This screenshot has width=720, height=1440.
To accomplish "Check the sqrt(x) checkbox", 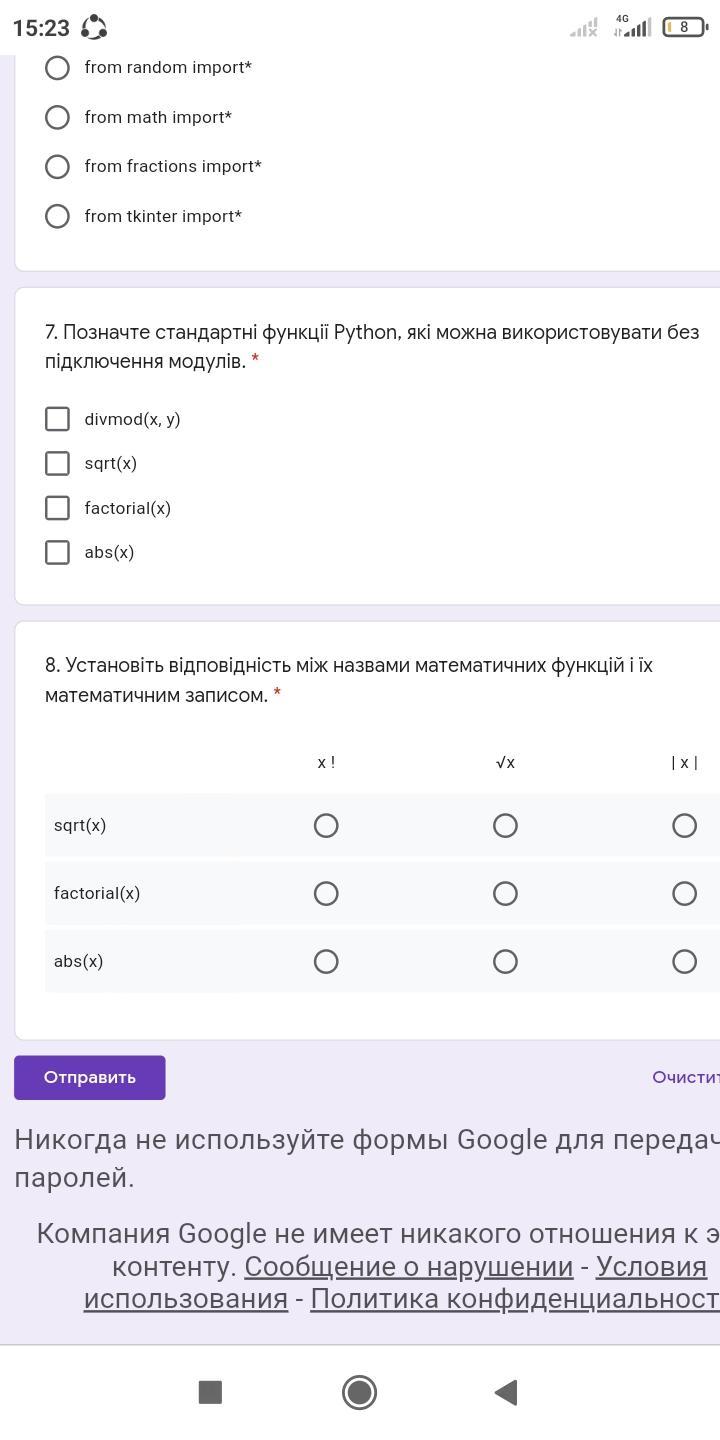I will pyautogui.click(x=58, y=463).
